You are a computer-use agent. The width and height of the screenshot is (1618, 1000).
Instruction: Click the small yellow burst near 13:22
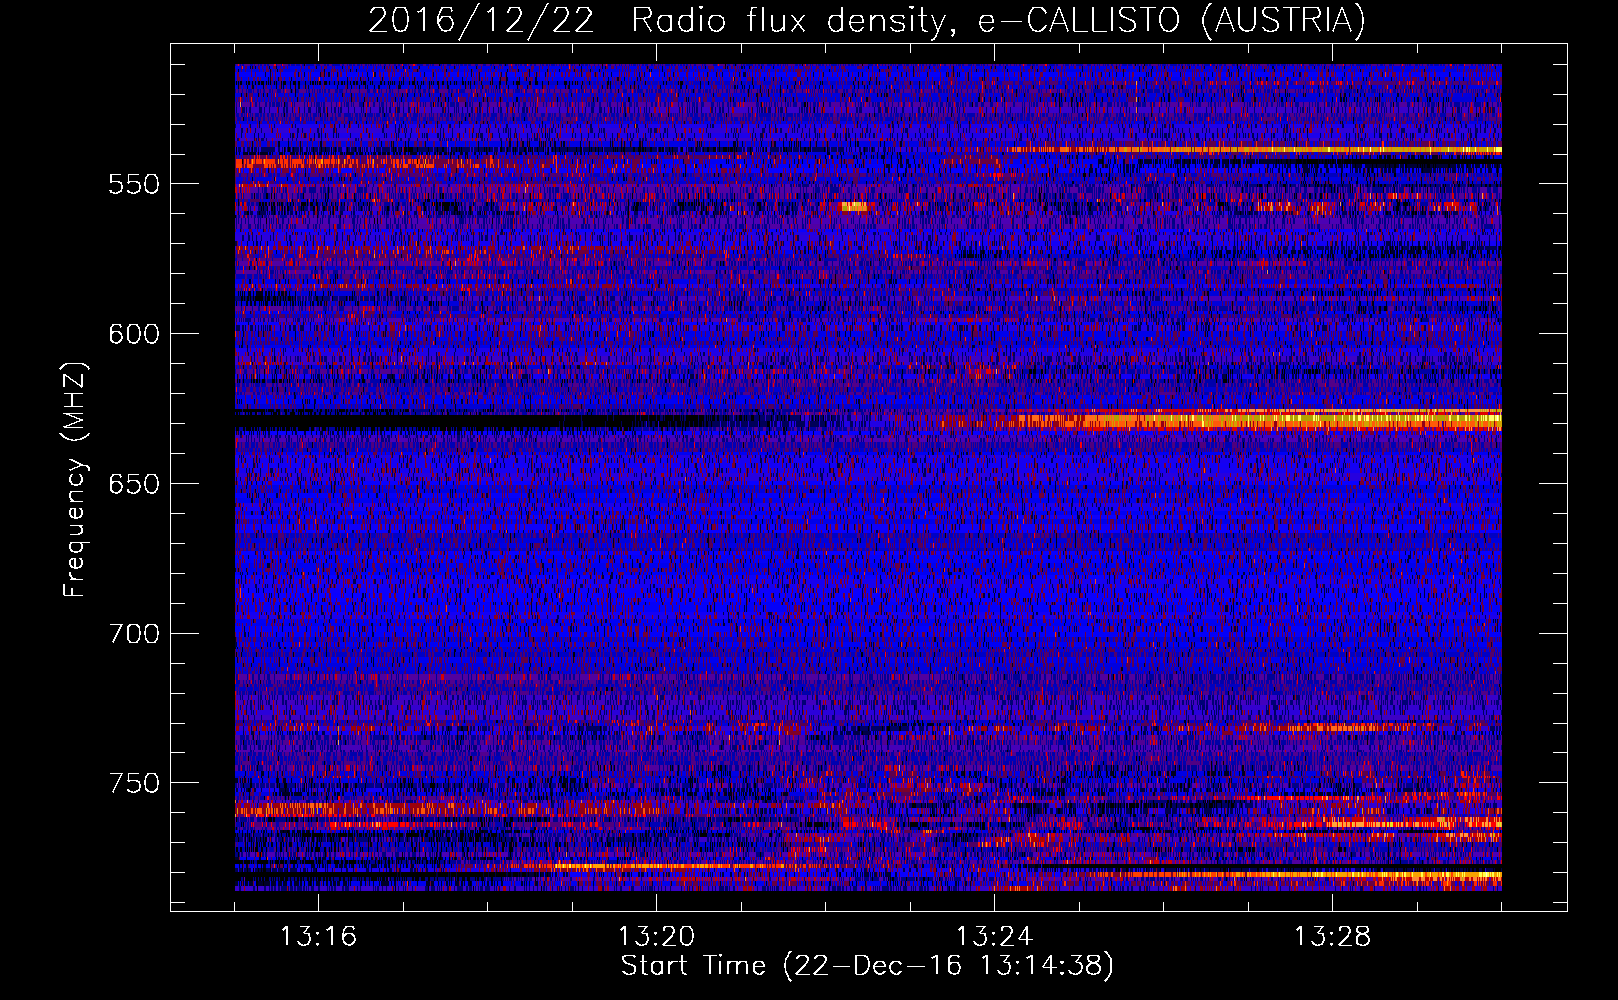tap(854, 207)
